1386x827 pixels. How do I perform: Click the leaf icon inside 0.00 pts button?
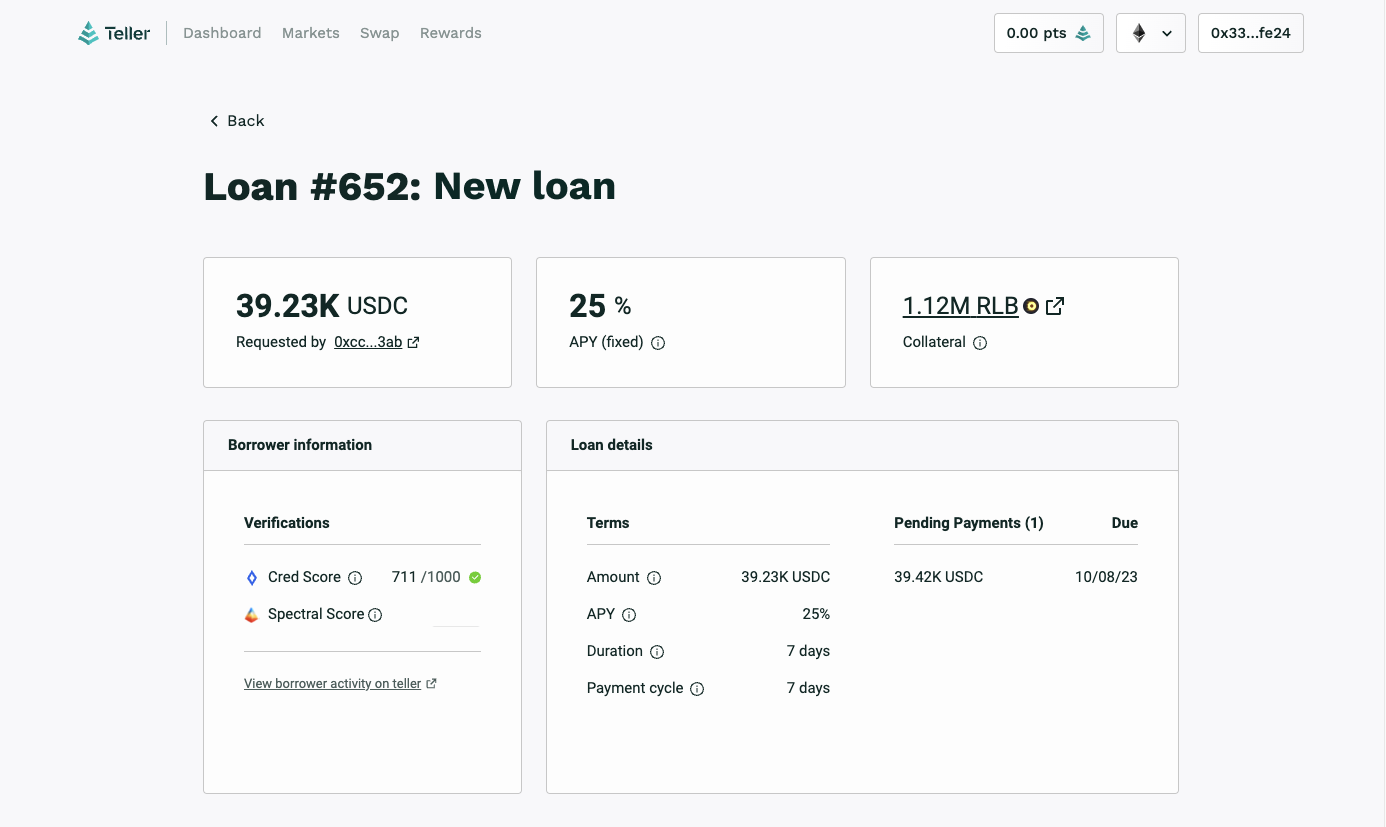1083,32
